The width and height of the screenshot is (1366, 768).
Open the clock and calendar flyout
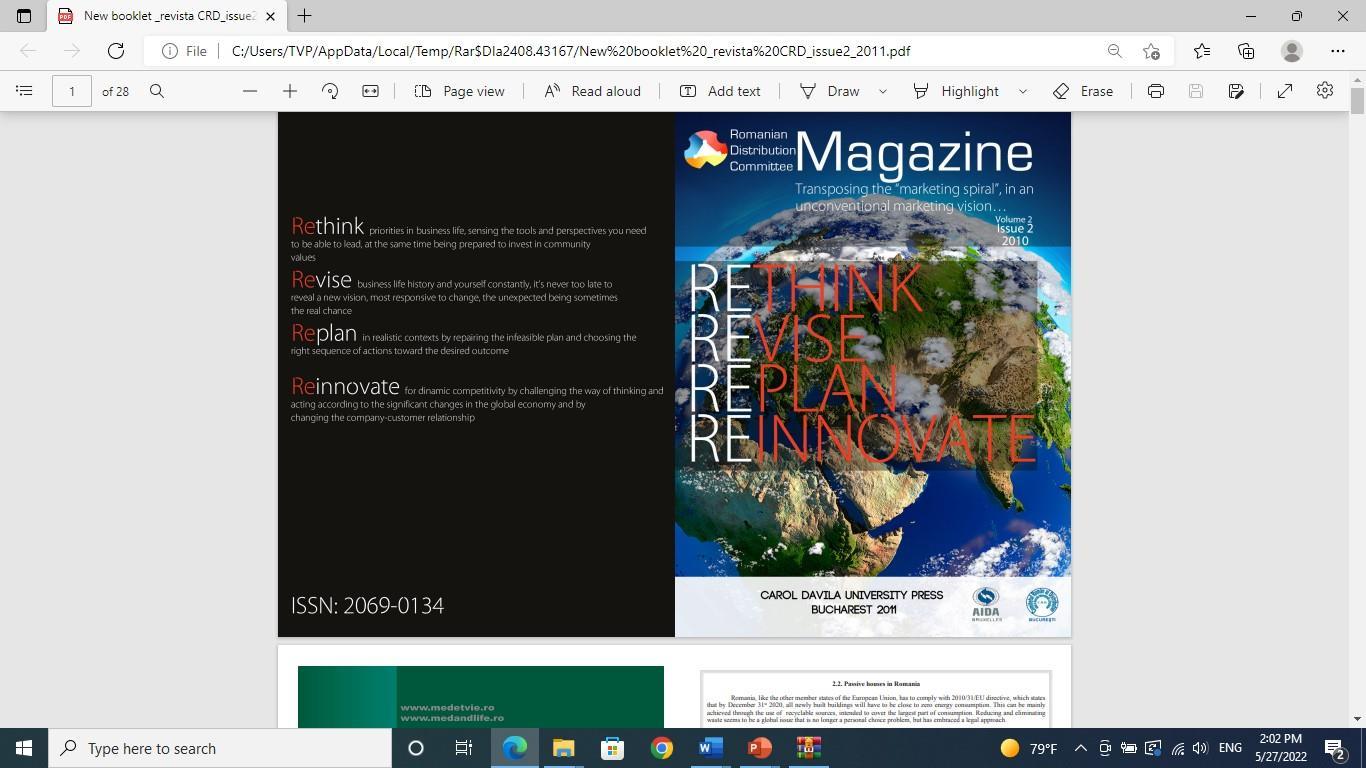pos(1279,748)
